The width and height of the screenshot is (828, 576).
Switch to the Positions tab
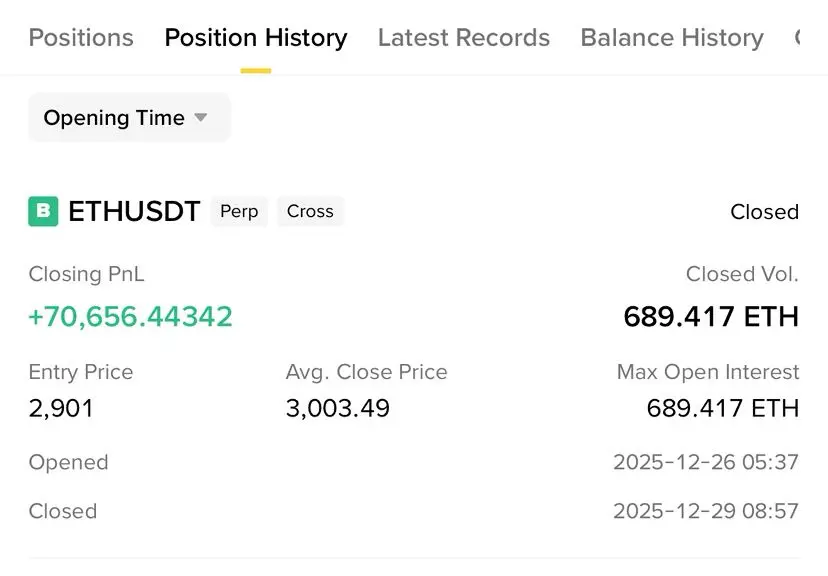[x=81, y=38]
